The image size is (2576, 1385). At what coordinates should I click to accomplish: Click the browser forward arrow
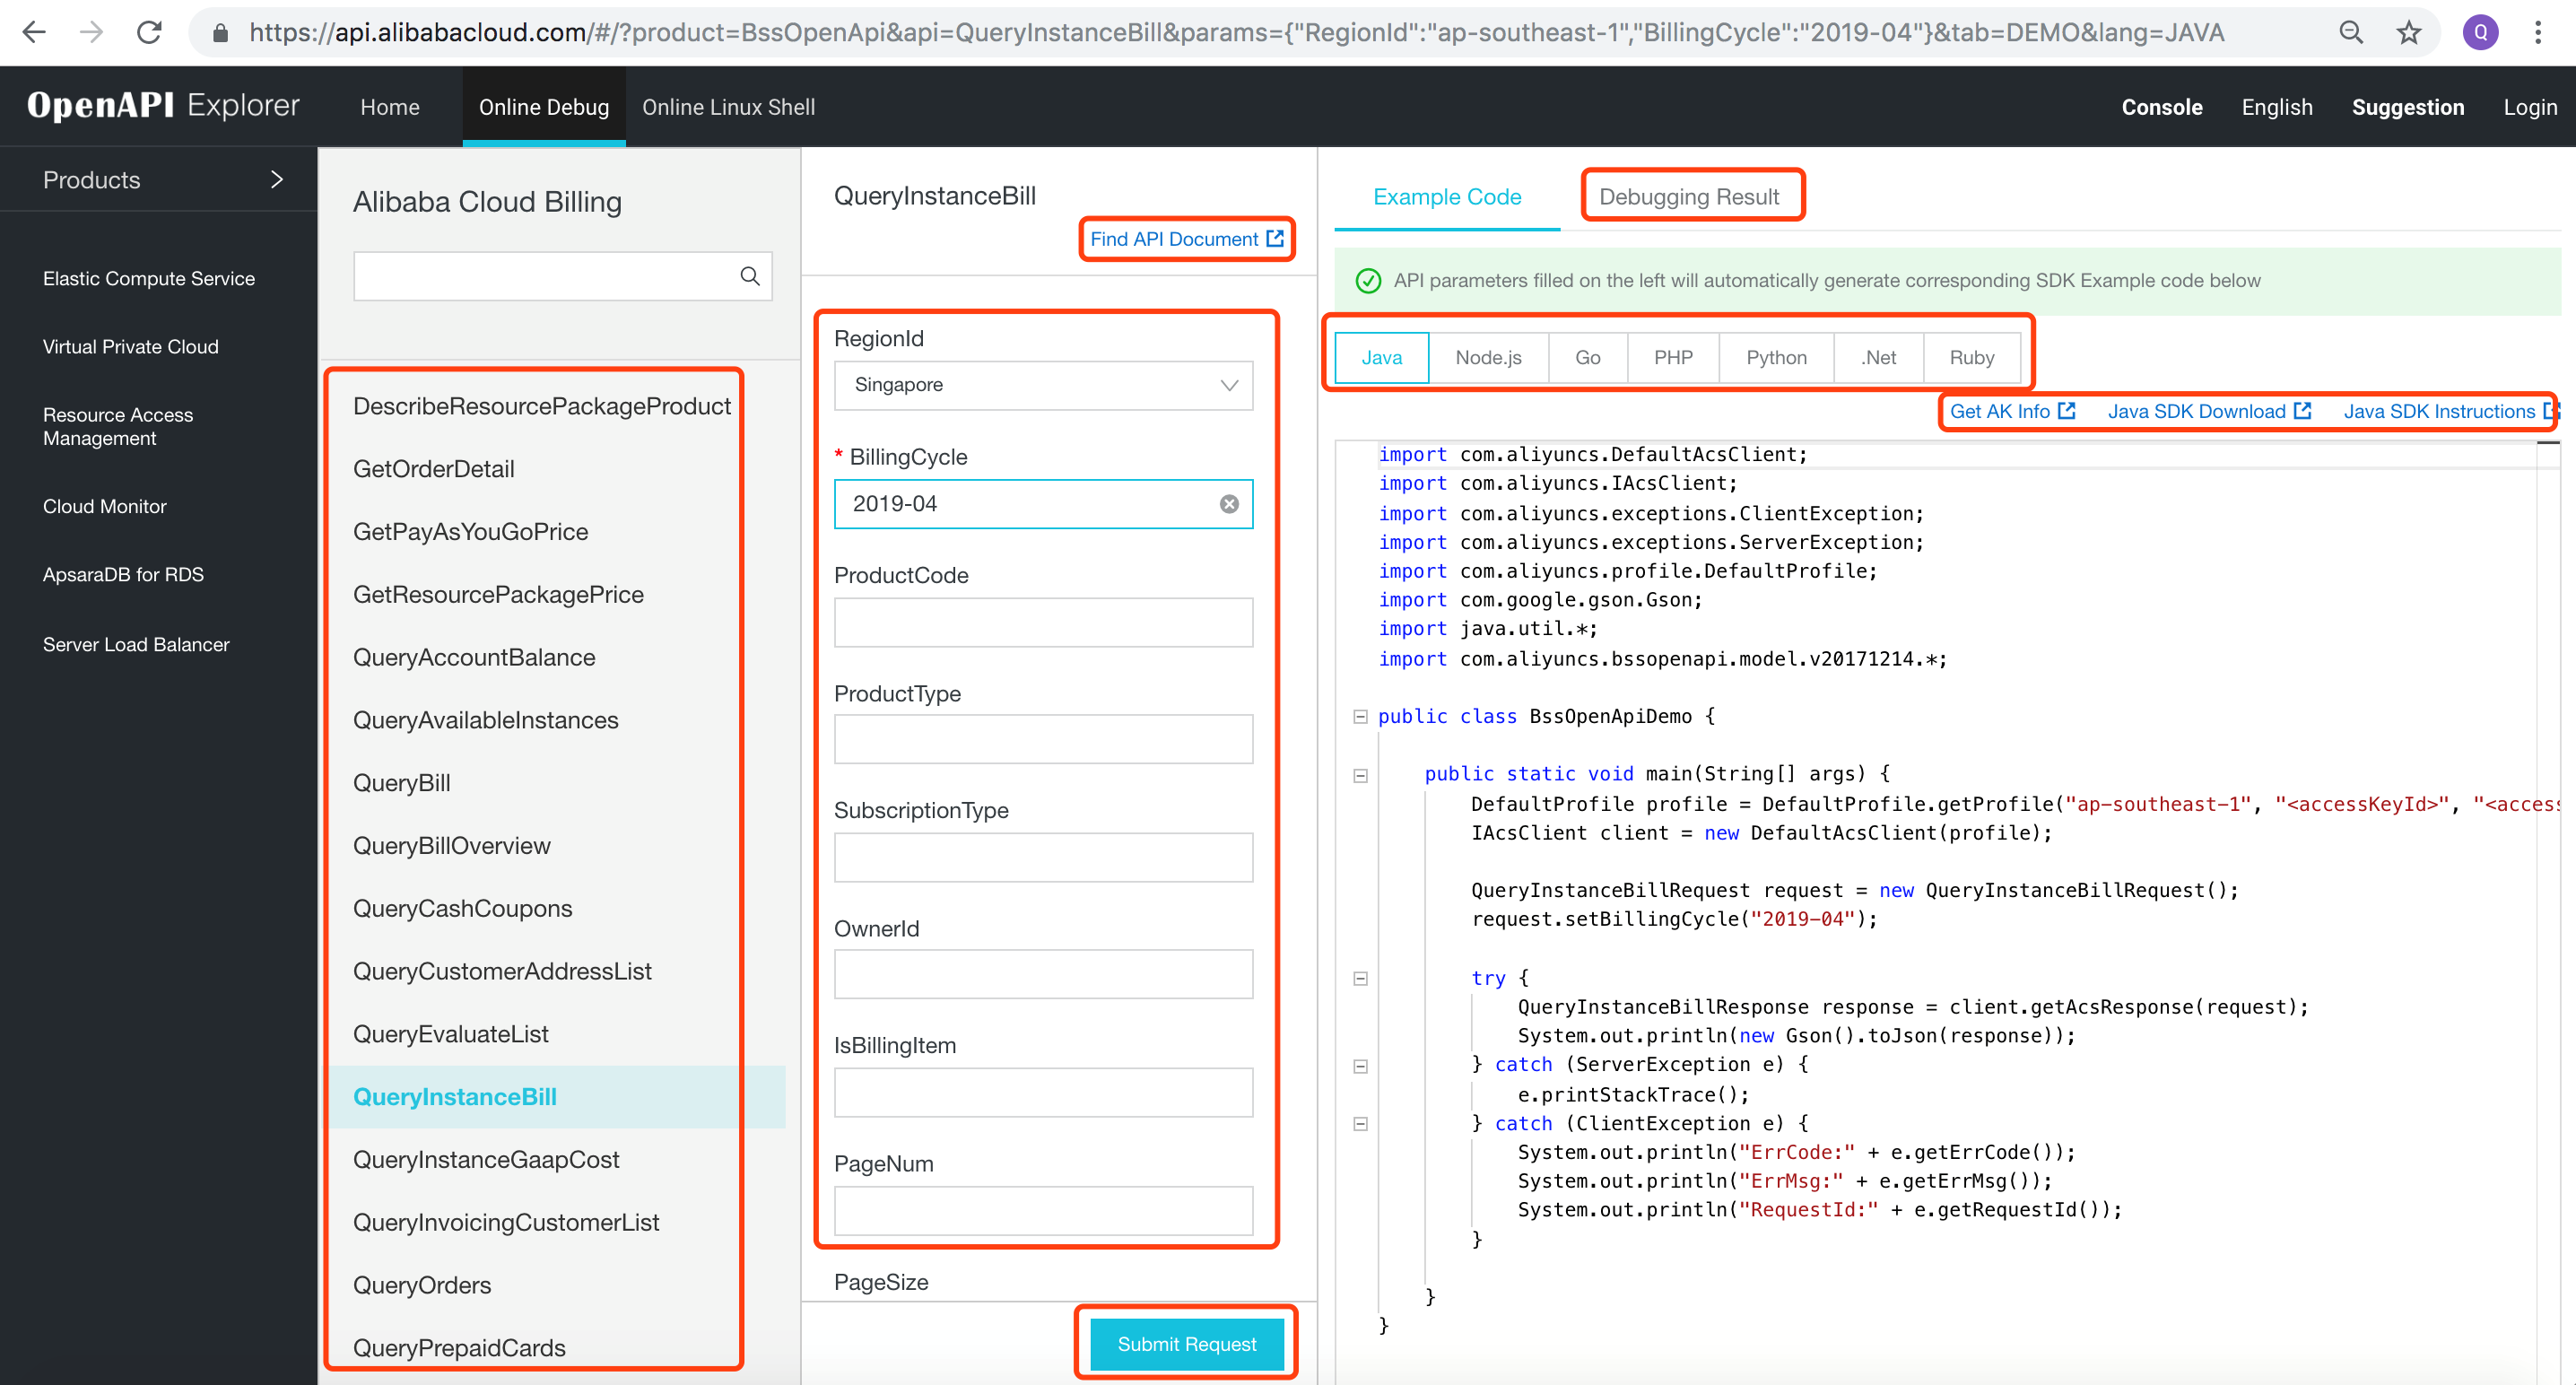pyautogui.click(x=92, y=33)
